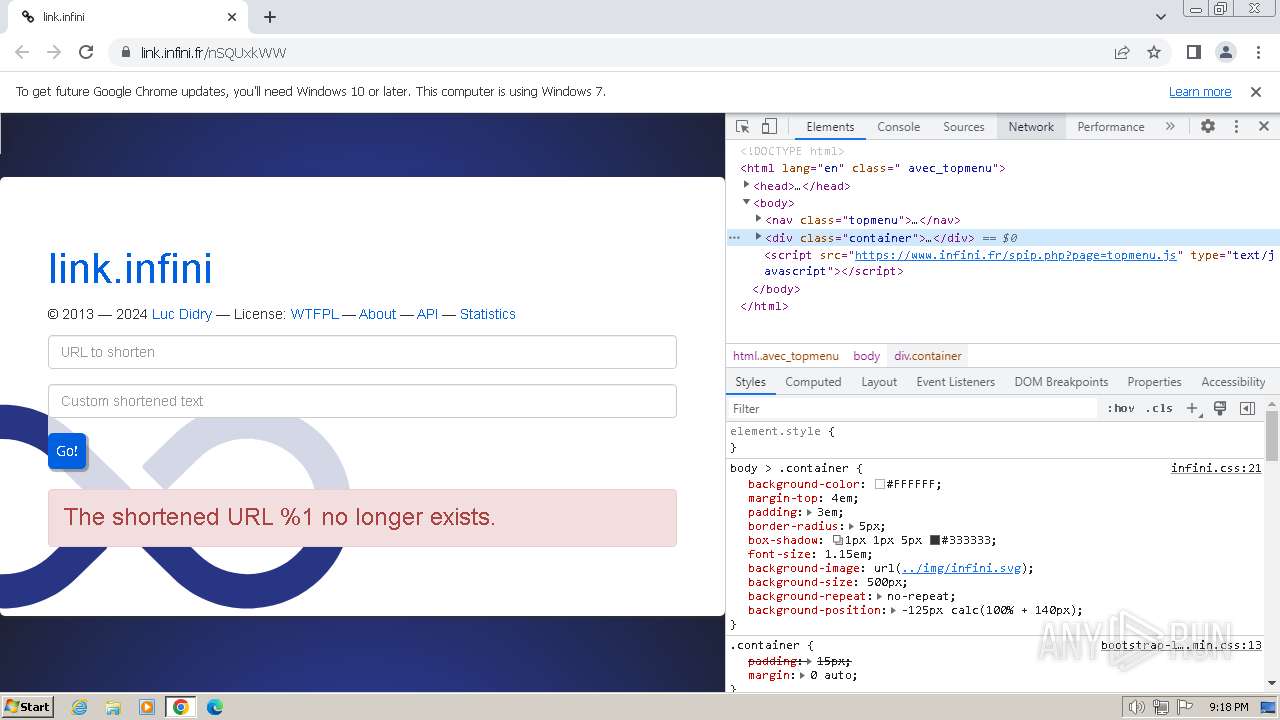Open tab search dropdown arrow
Screen dimensions: 1280x720
[x=1161, y=17]
